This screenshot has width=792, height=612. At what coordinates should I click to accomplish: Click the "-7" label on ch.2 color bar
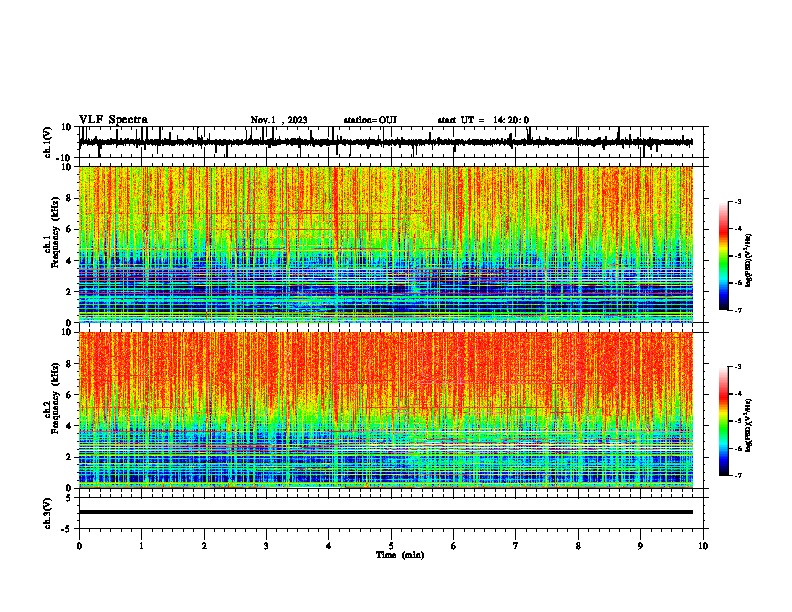(x=737, y=476)
